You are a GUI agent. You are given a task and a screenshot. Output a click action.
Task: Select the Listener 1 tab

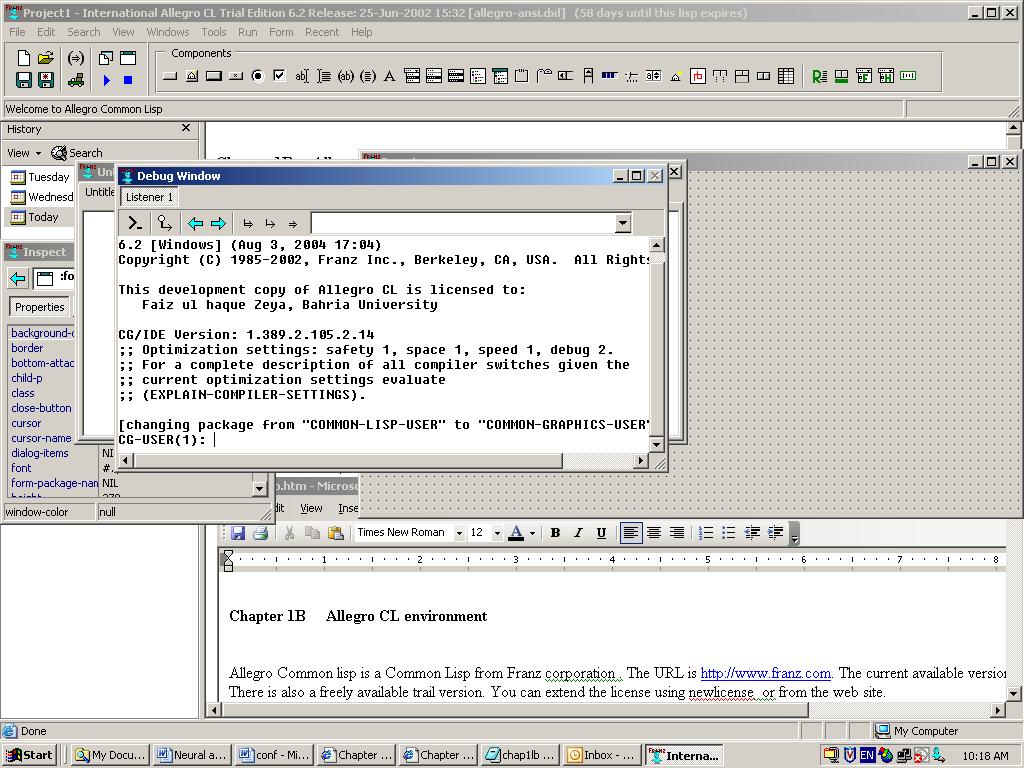[149, 197]
